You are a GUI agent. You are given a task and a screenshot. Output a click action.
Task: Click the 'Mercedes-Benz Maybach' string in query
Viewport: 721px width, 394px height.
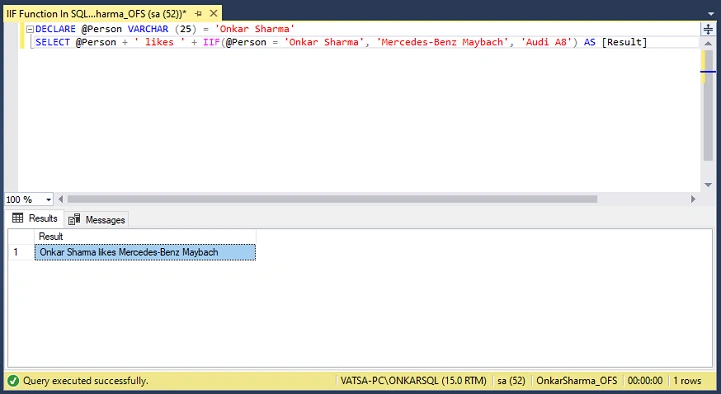pyautogui.click(x=442, y=42)
